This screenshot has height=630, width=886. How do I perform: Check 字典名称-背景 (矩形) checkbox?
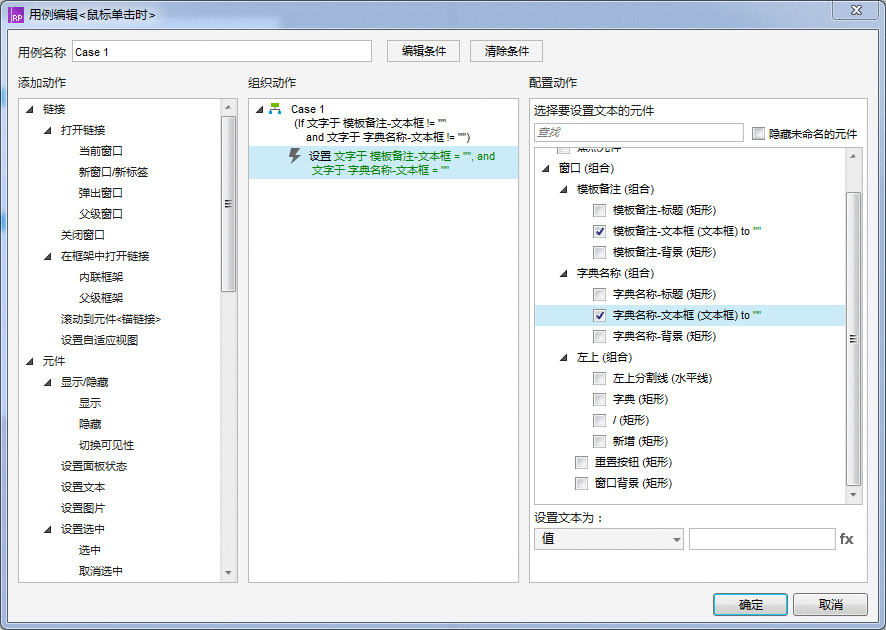[x=600, y=337]
